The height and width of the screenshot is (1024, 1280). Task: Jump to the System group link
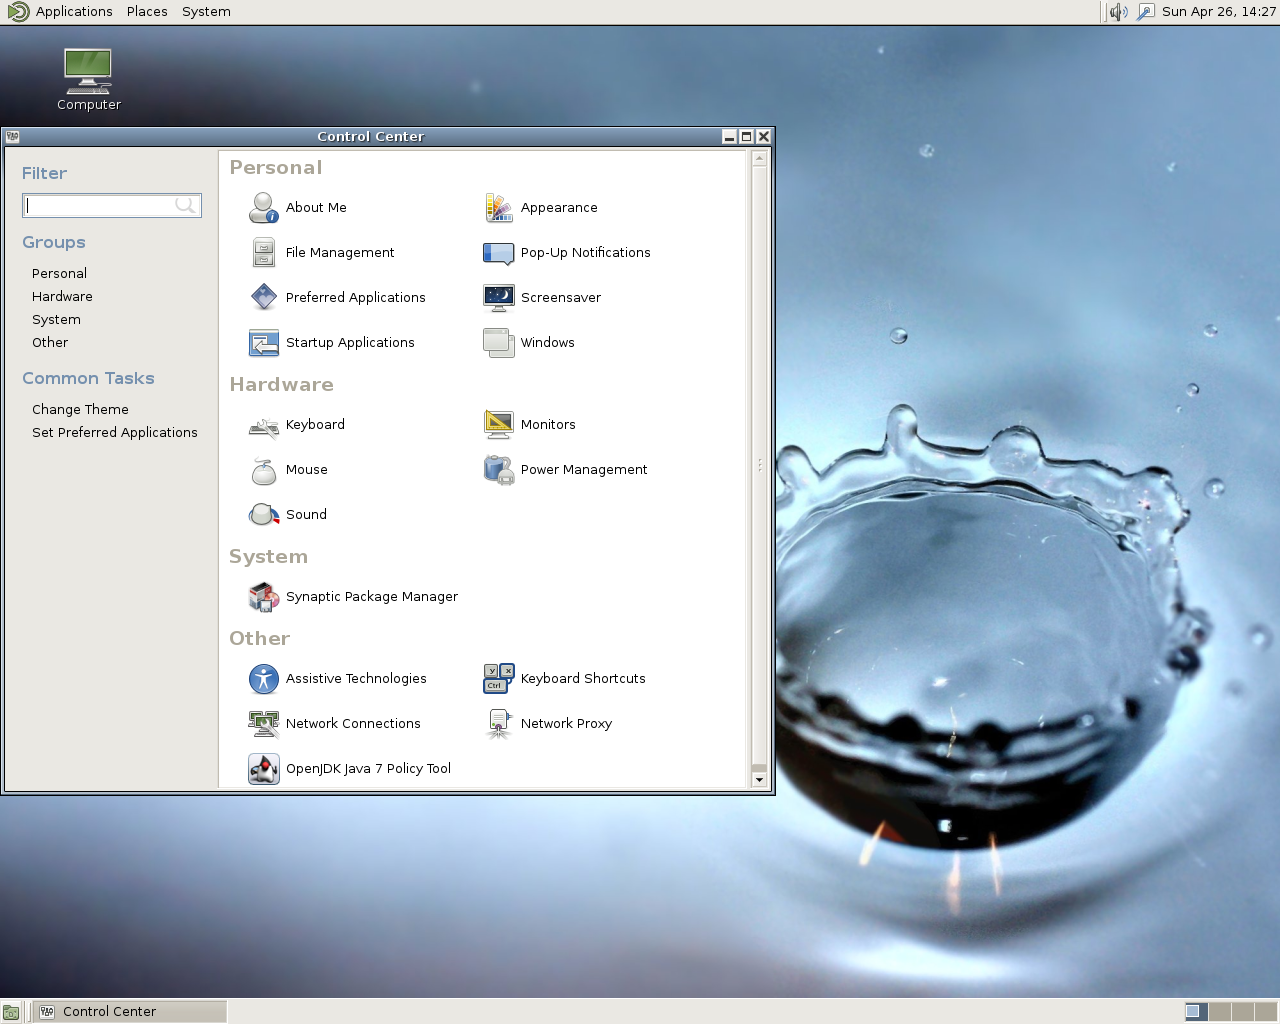click(56, 319)
